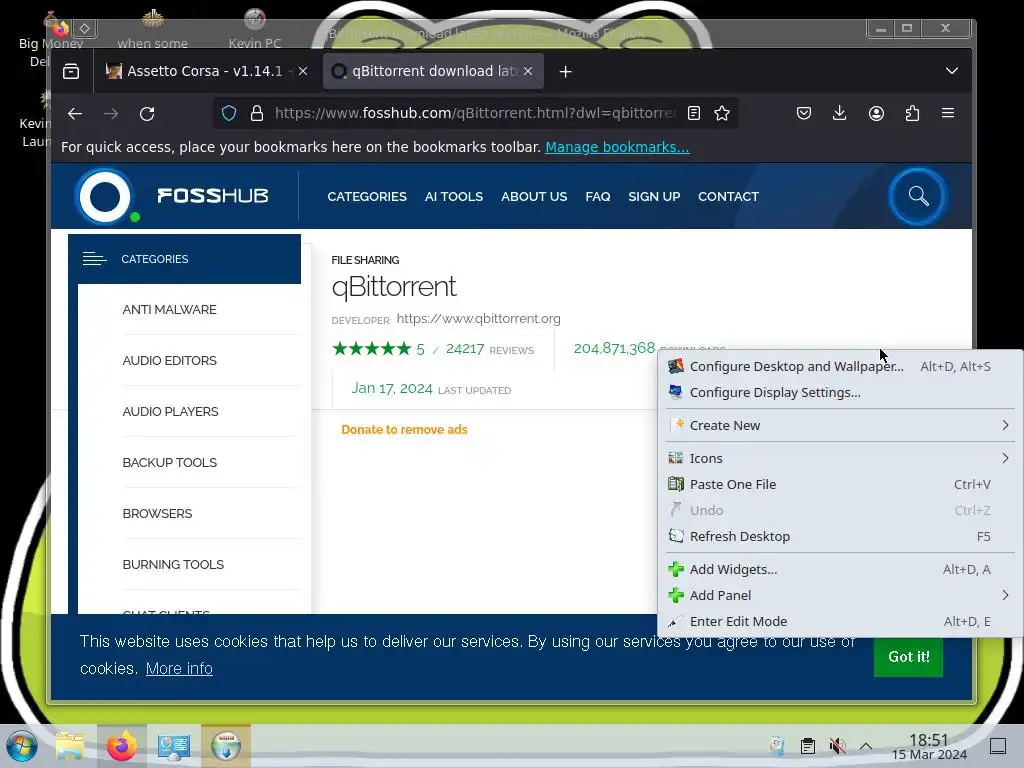Select Configure Desktop and Wallpaper
Image resolution: width=1024 pixels, height=768 pixels.
(839, 366)
